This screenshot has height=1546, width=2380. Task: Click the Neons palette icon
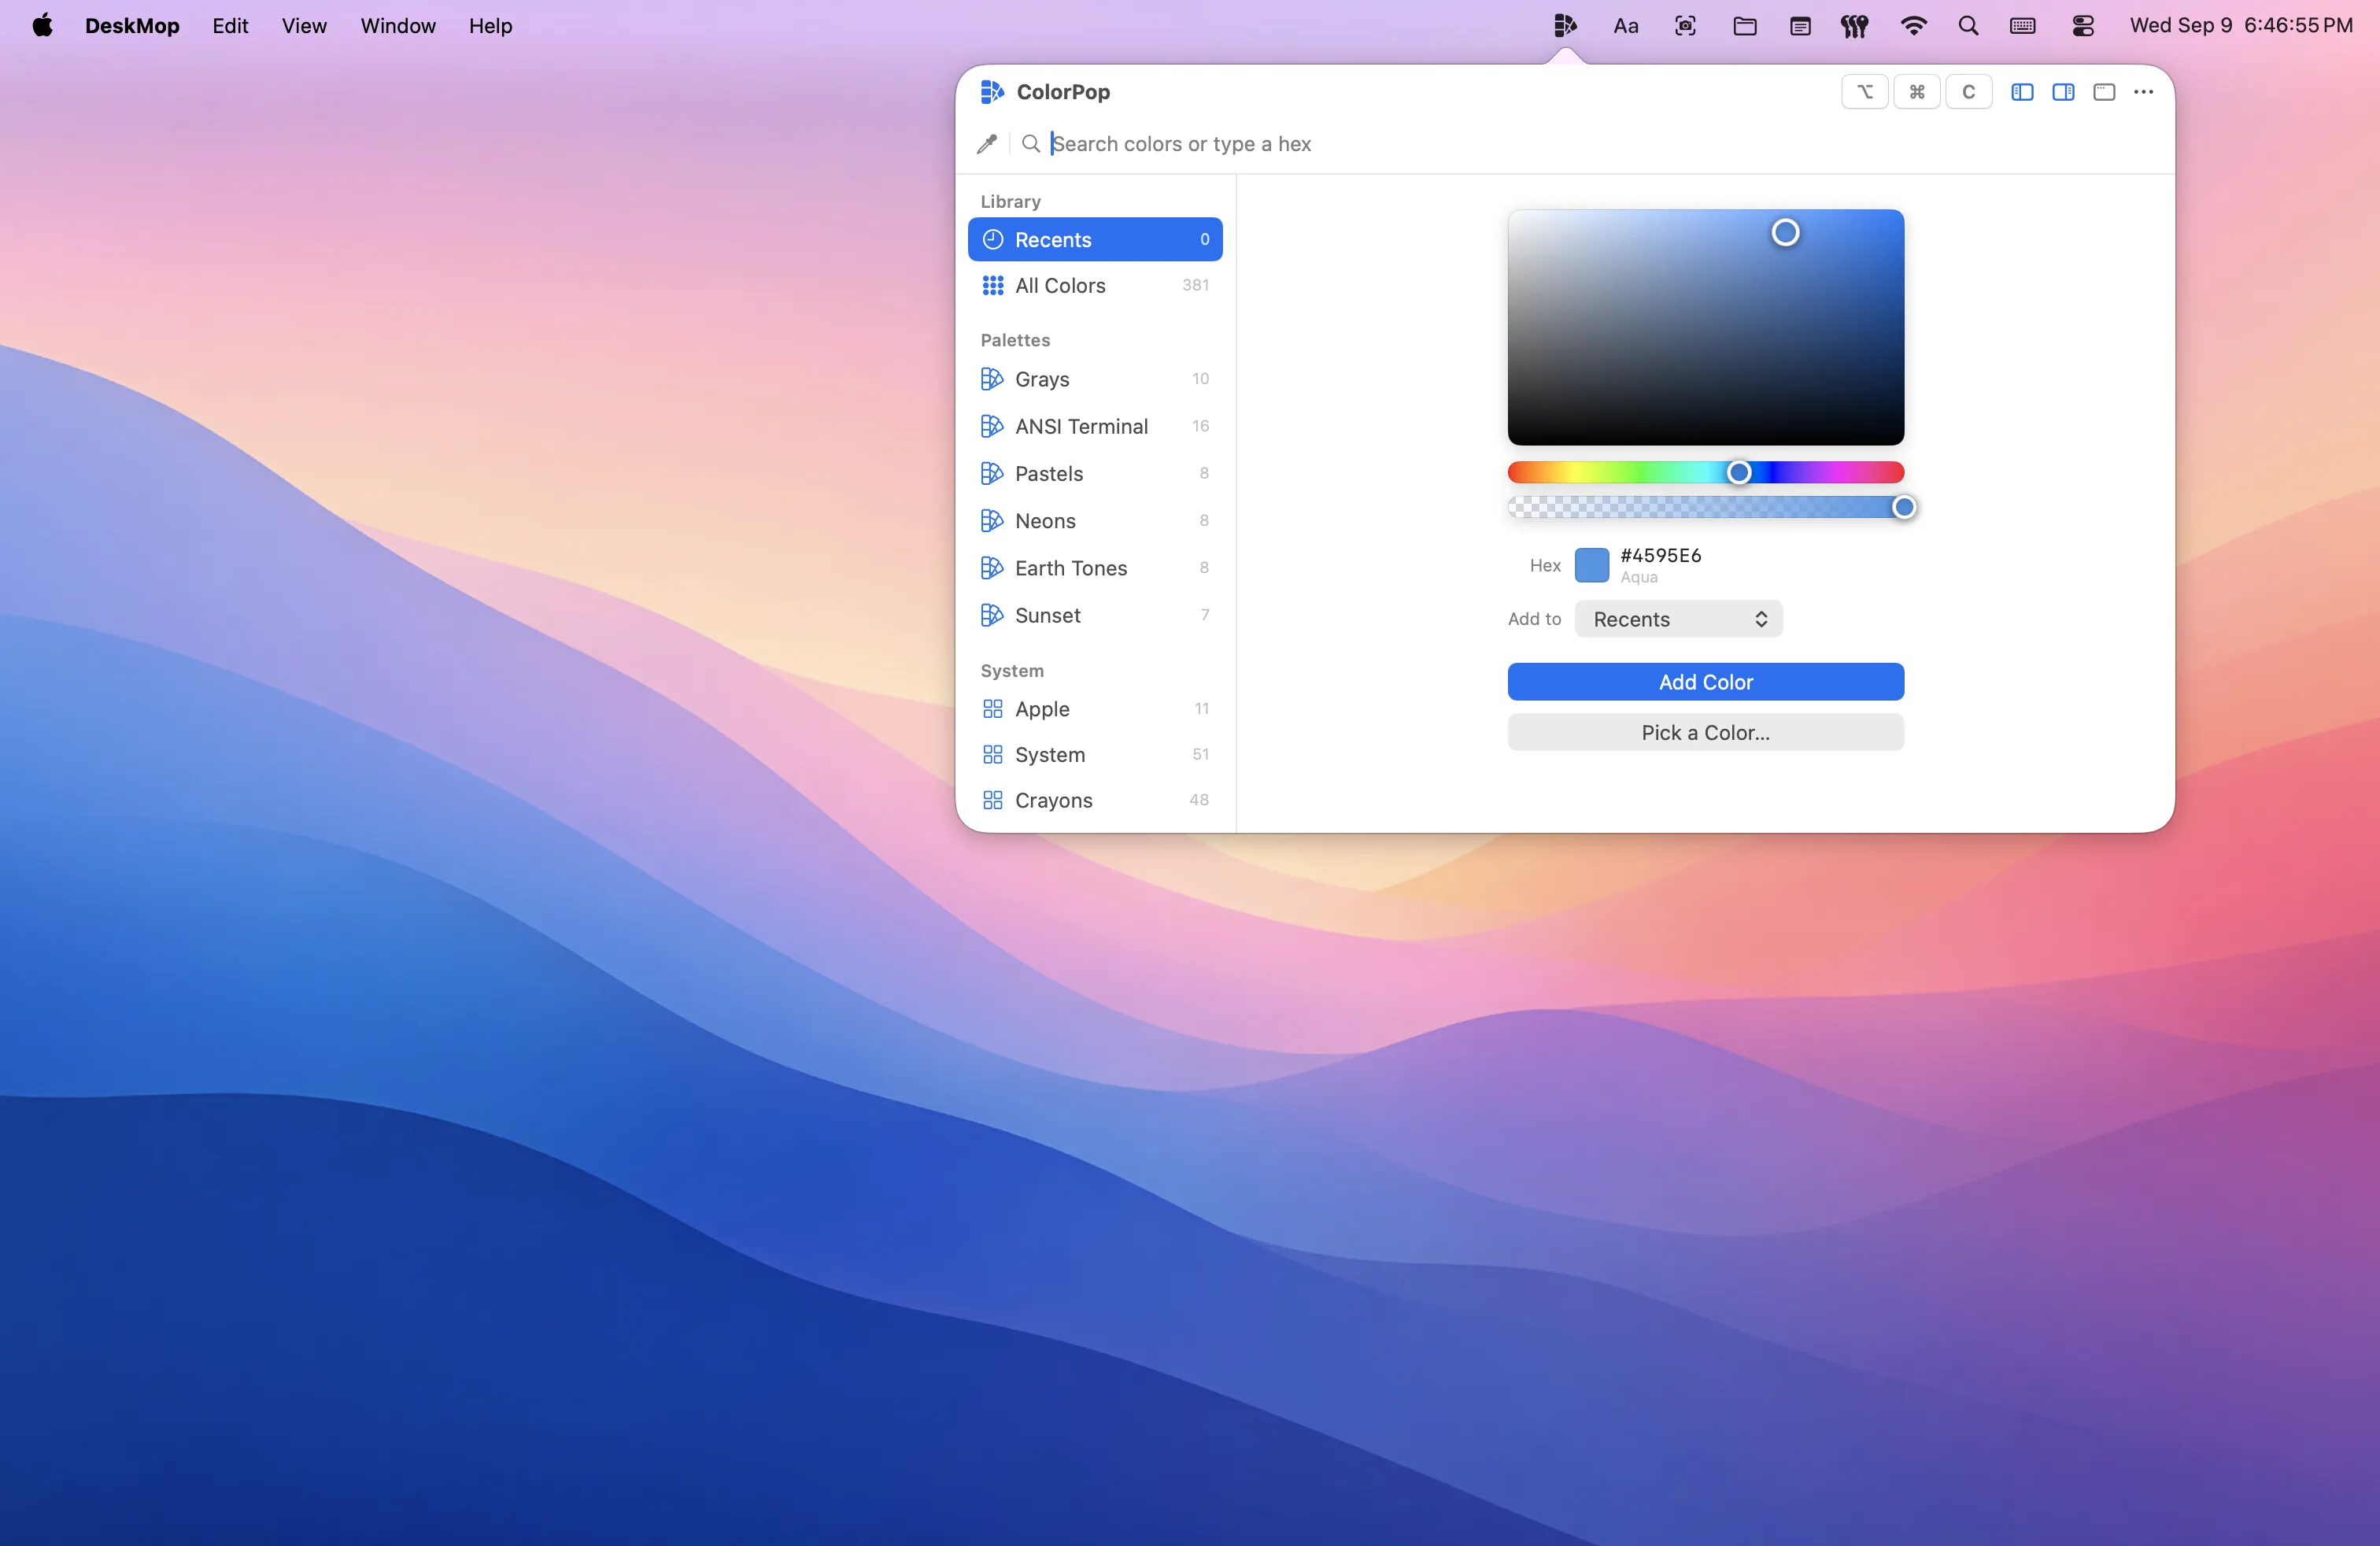[x=992, y=521]
